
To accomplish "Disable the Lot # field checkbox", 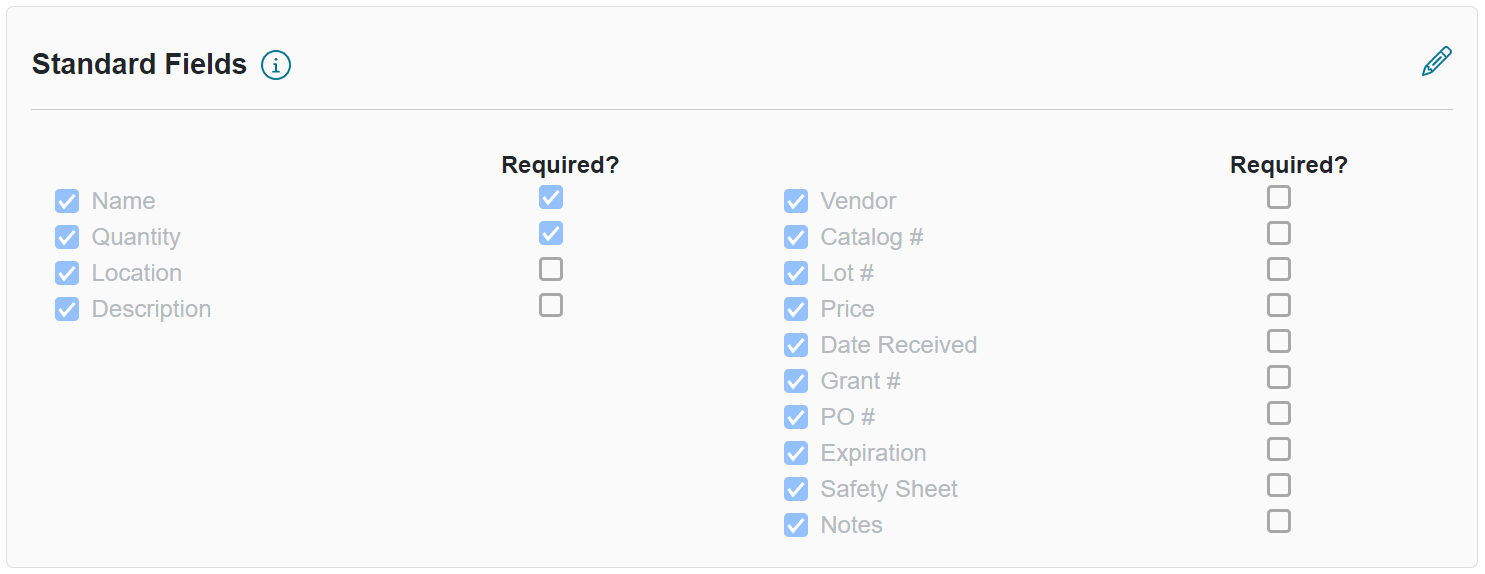I will (796, 273).
